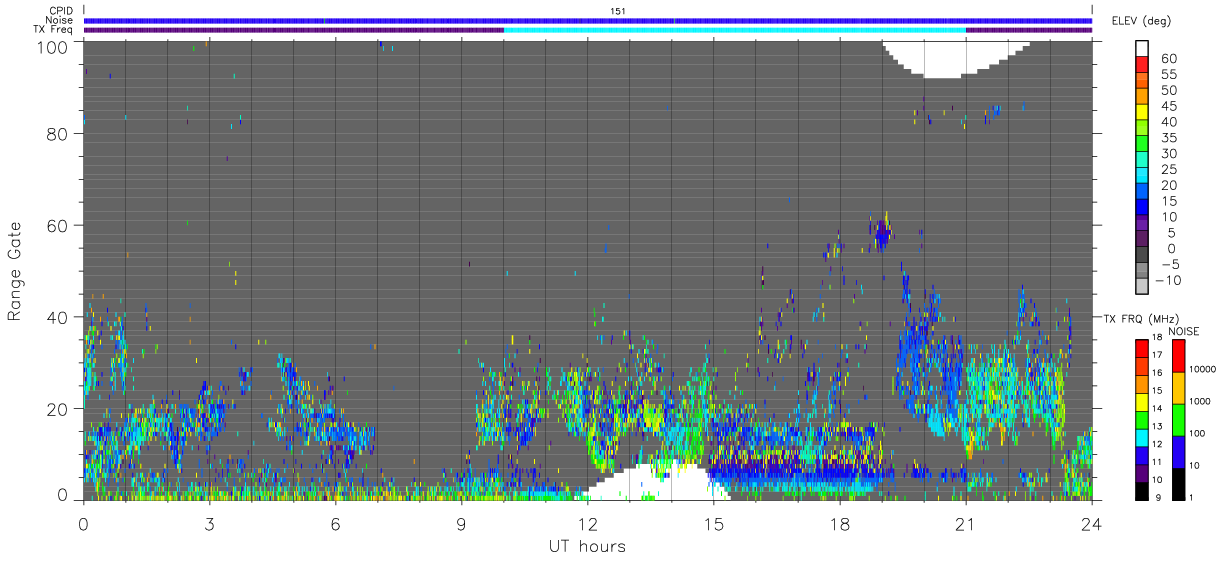Screen dimensions: 1228x567
Task: Click the blue Noise strip at top
Action: click(x=588, y=20)
